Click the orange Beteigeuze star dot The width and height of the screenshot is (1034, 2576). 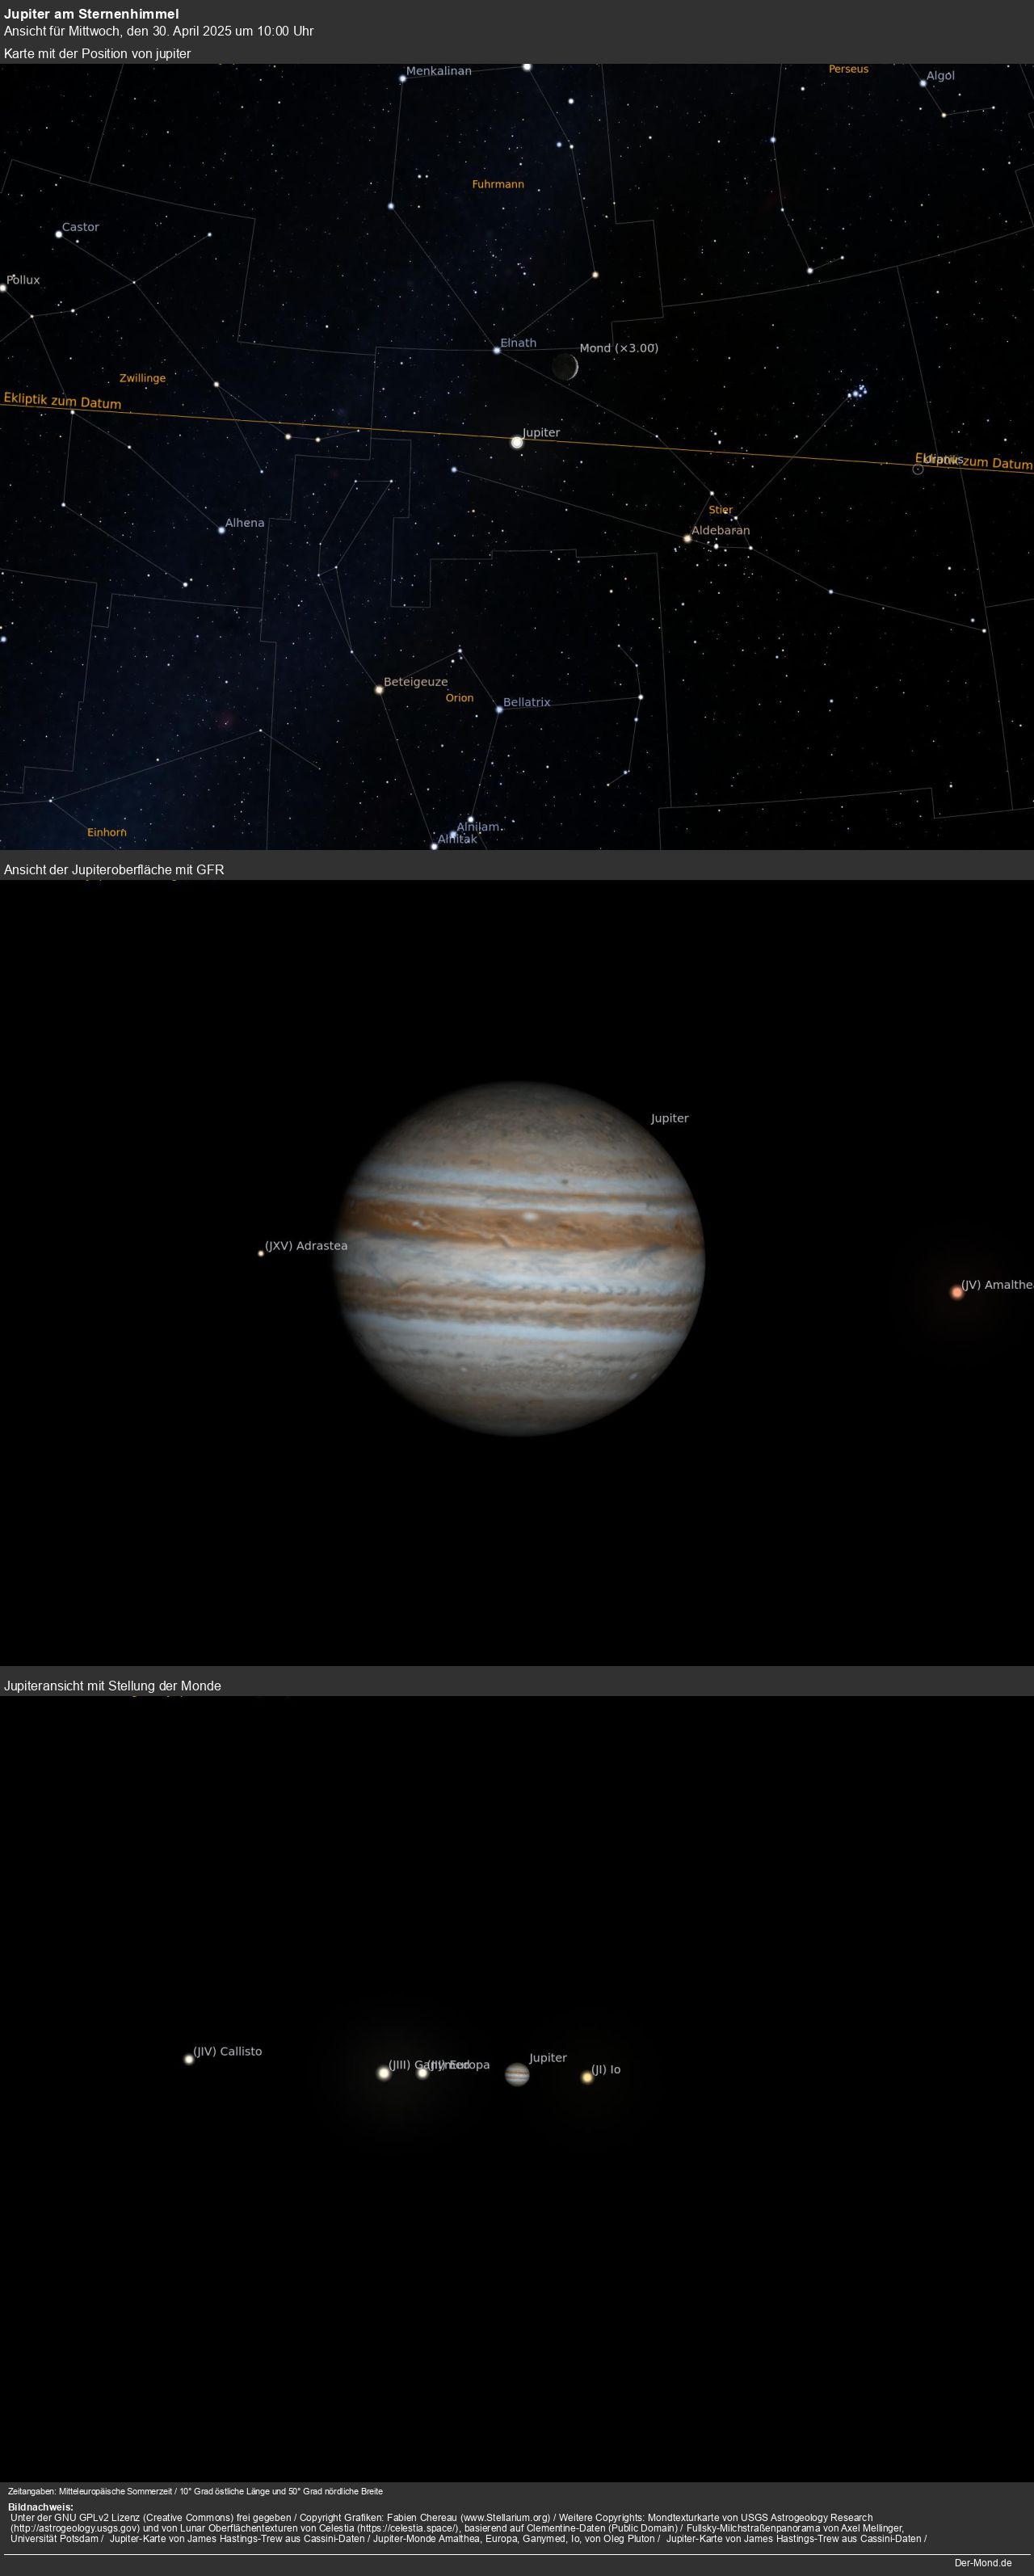point(379,689)
